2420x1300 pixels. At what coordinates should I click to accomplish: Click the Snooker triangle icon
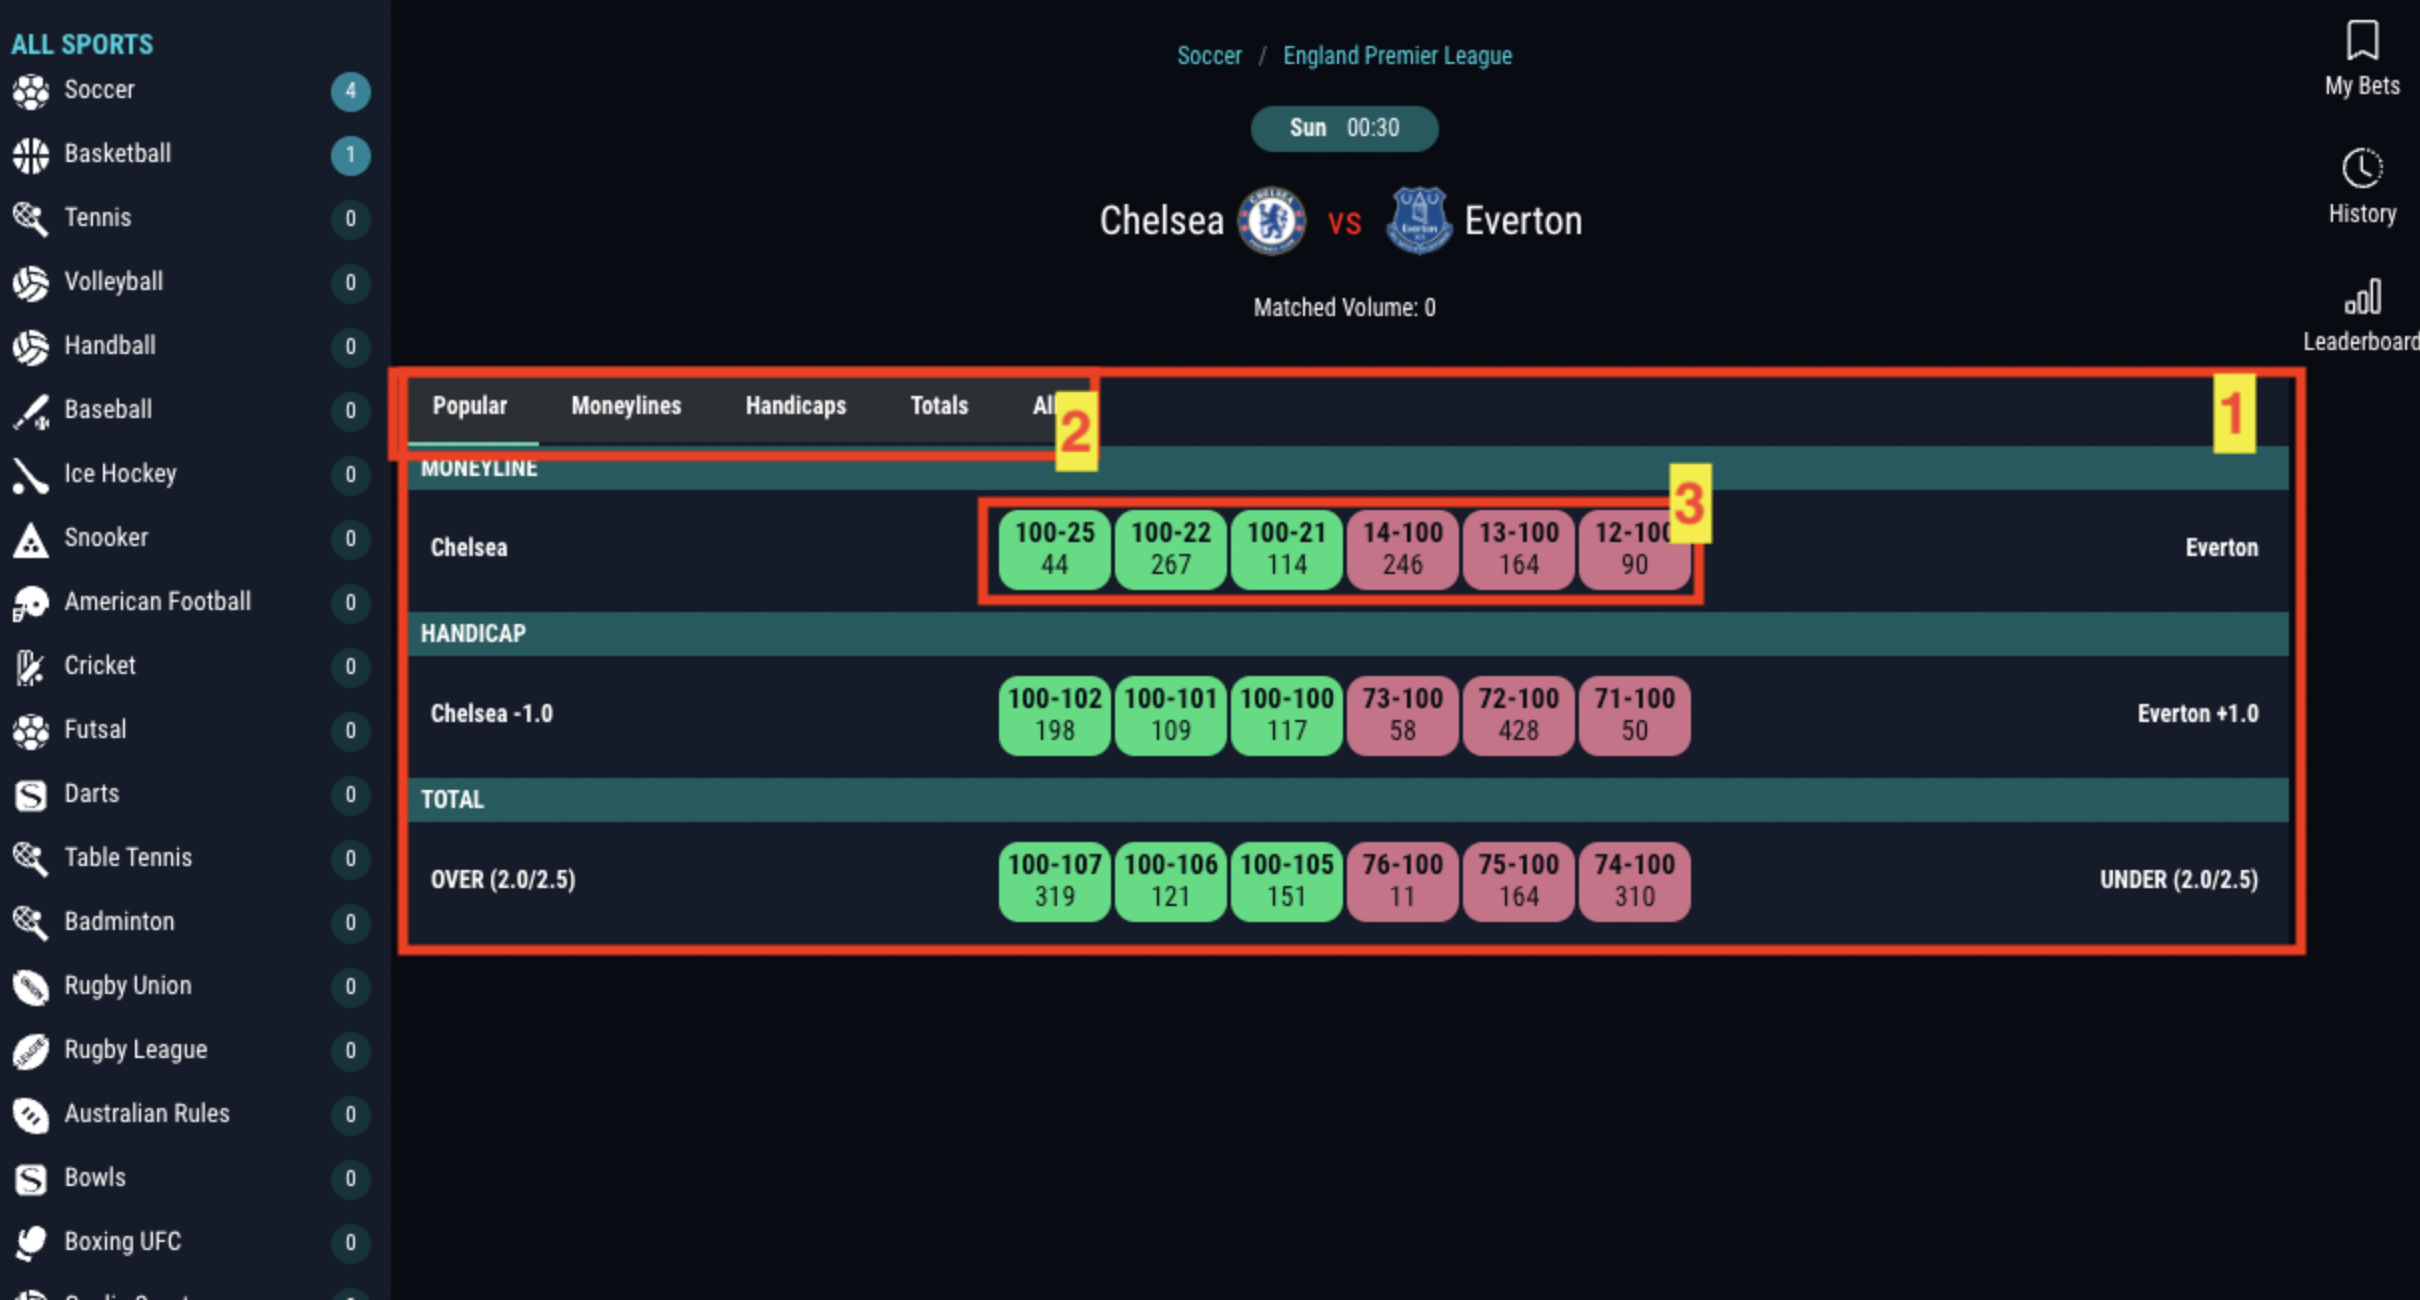tap(30, 539)
